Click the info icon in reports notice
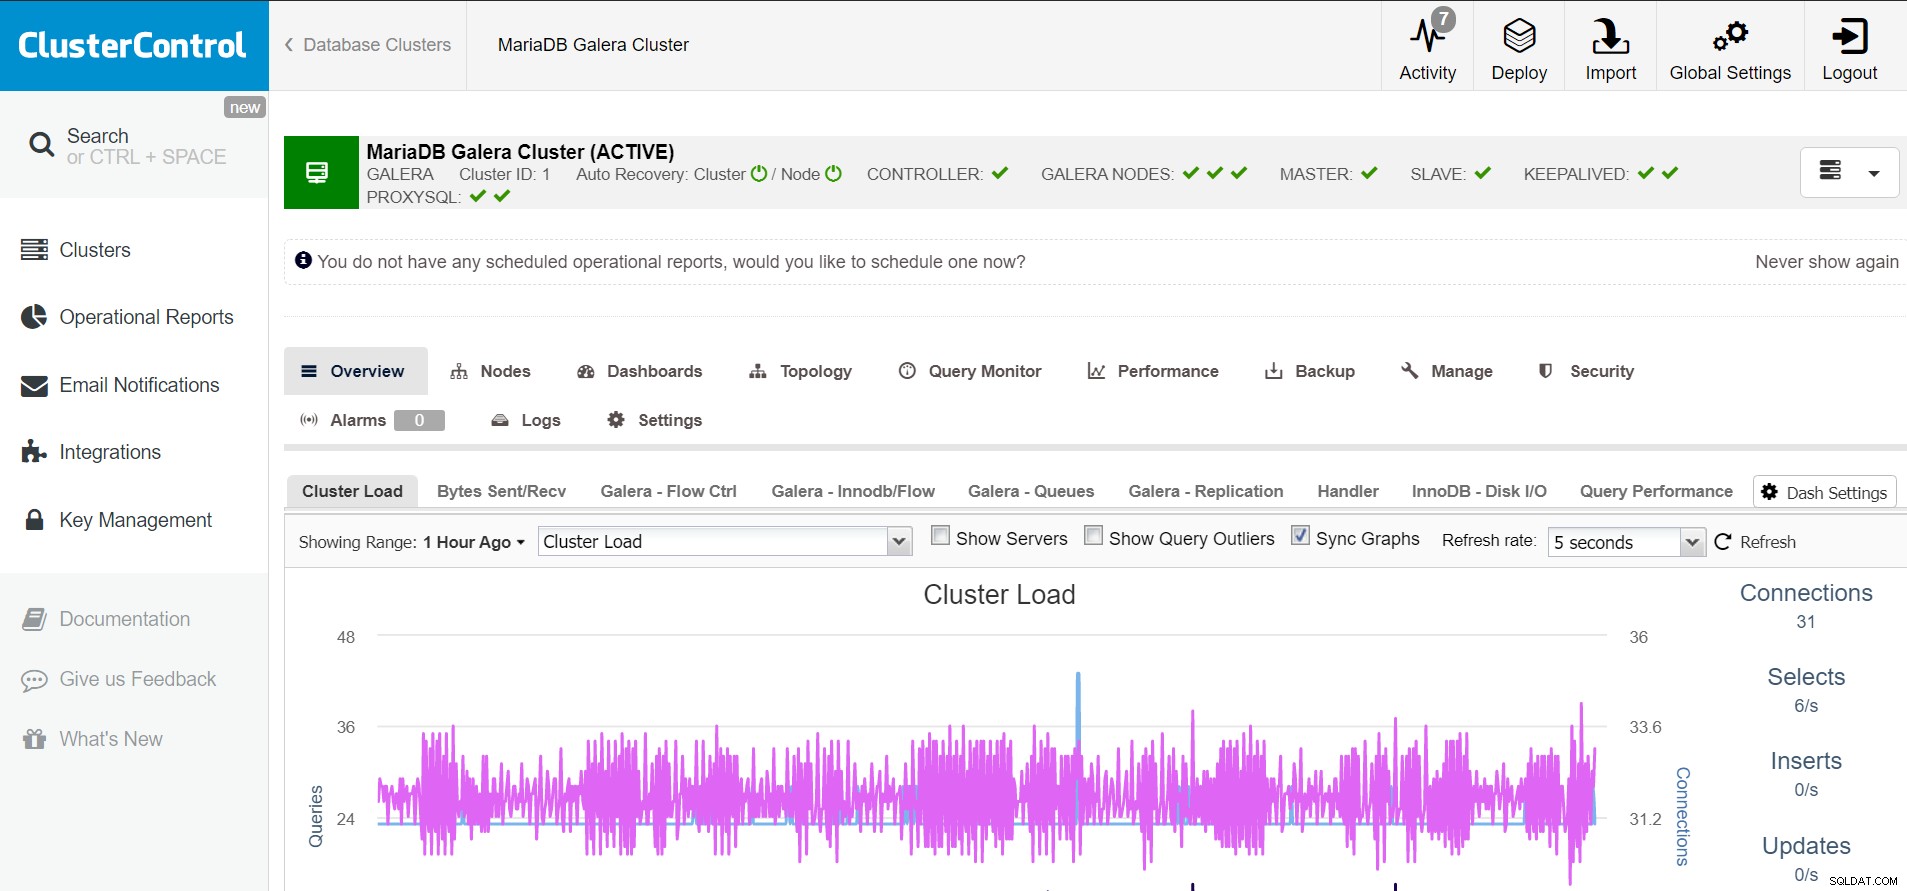 303,261
